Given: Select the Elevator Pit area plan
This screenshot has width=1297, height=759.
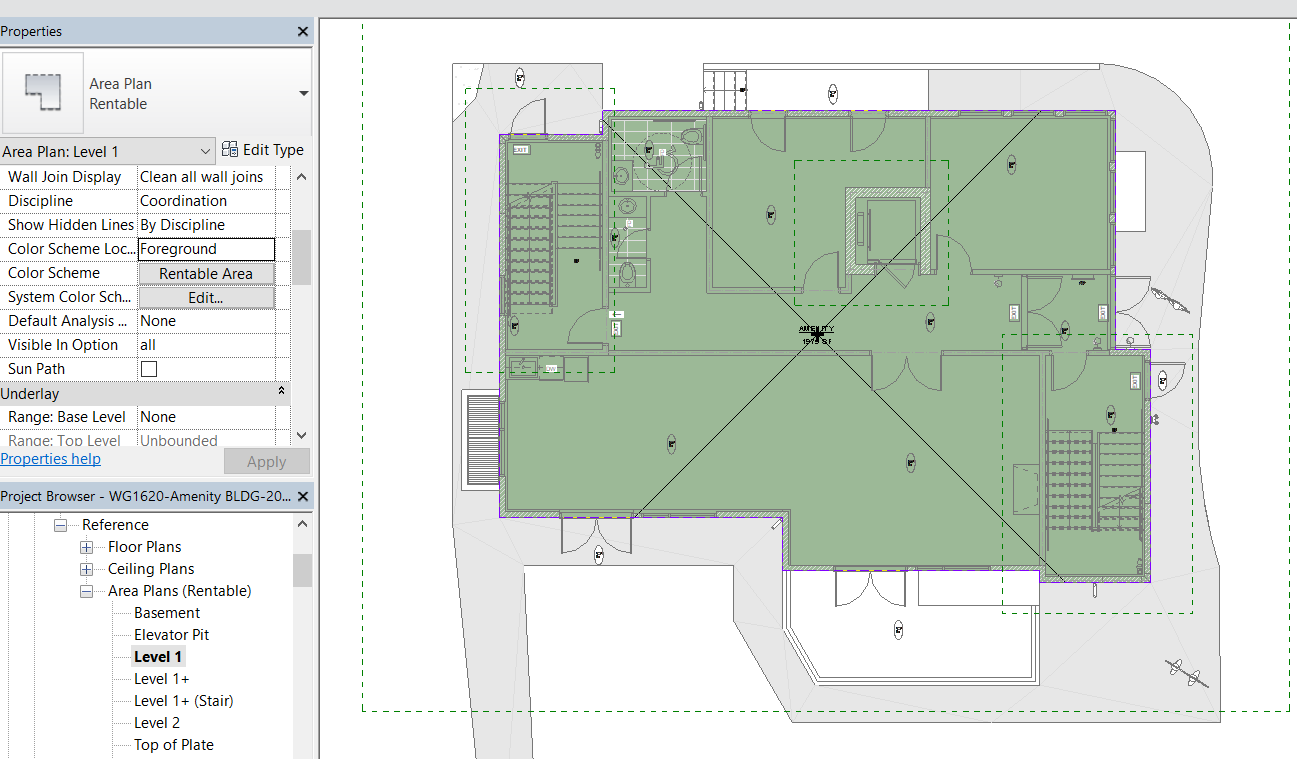Looking at the screenshot, I should (171, 634).
